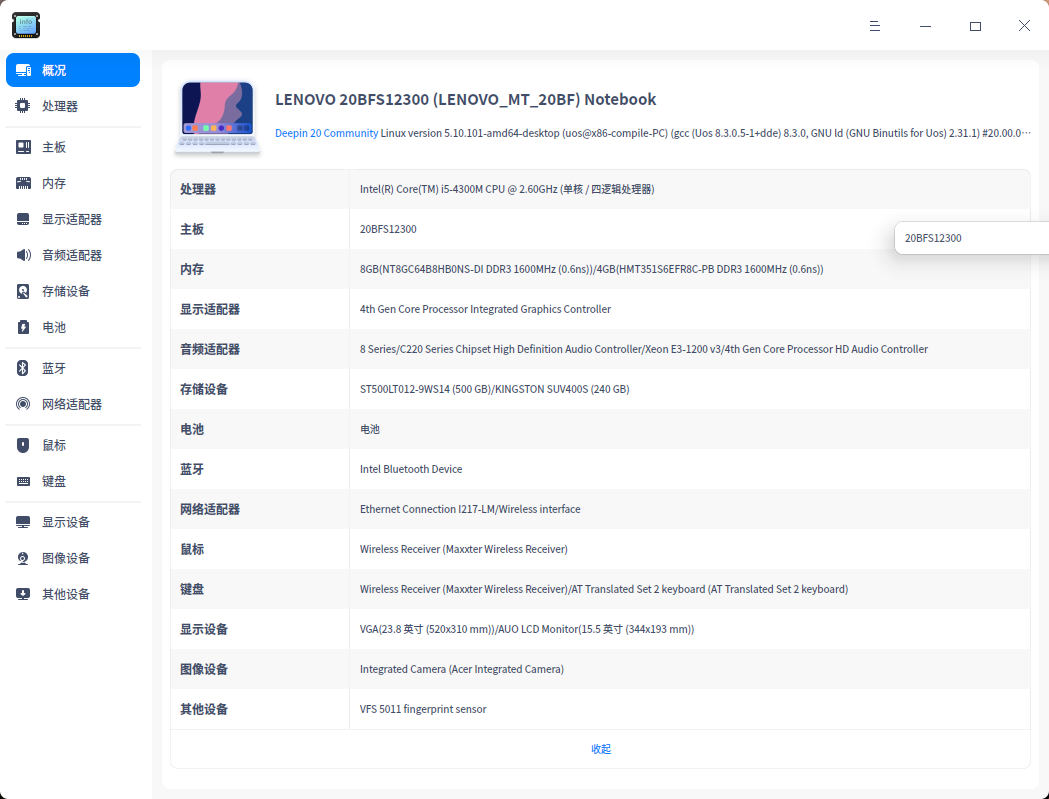
Task: Click the 图像设备 camera icon
Action: [22, 557]
